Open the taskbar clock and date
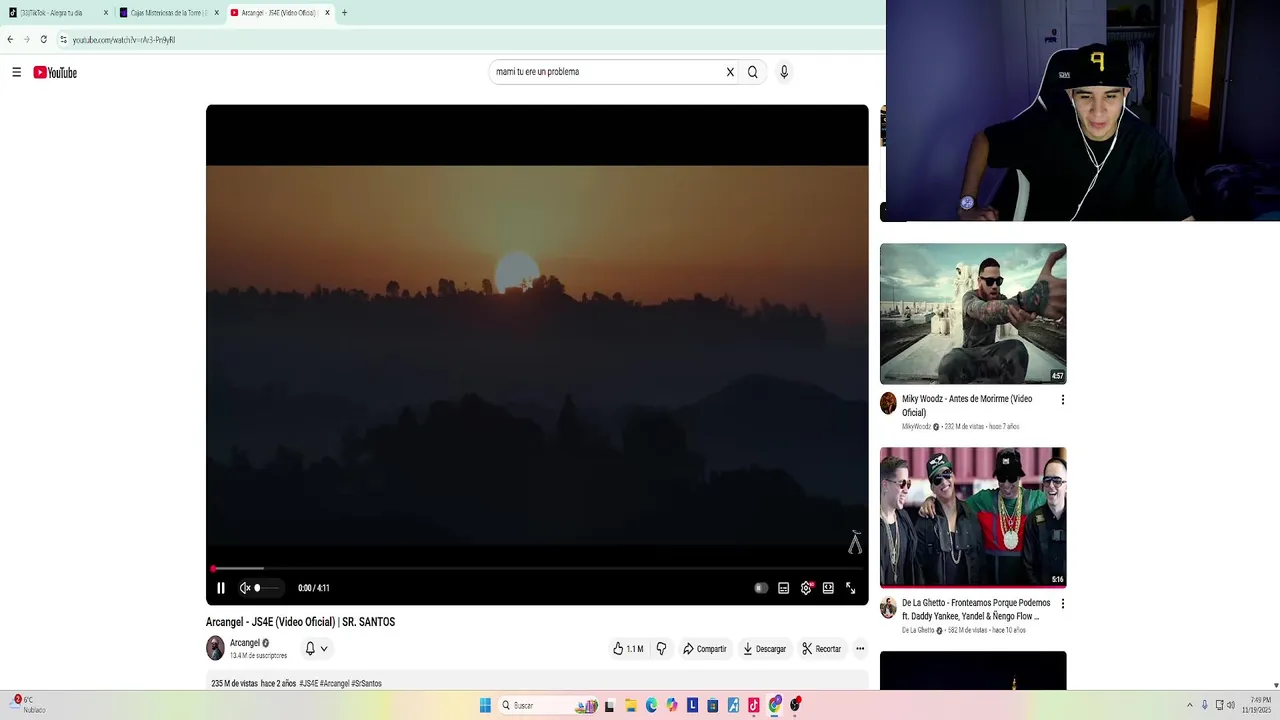Image resolution: width=1280 pixels, height=720 pixels. point(1259,706)
